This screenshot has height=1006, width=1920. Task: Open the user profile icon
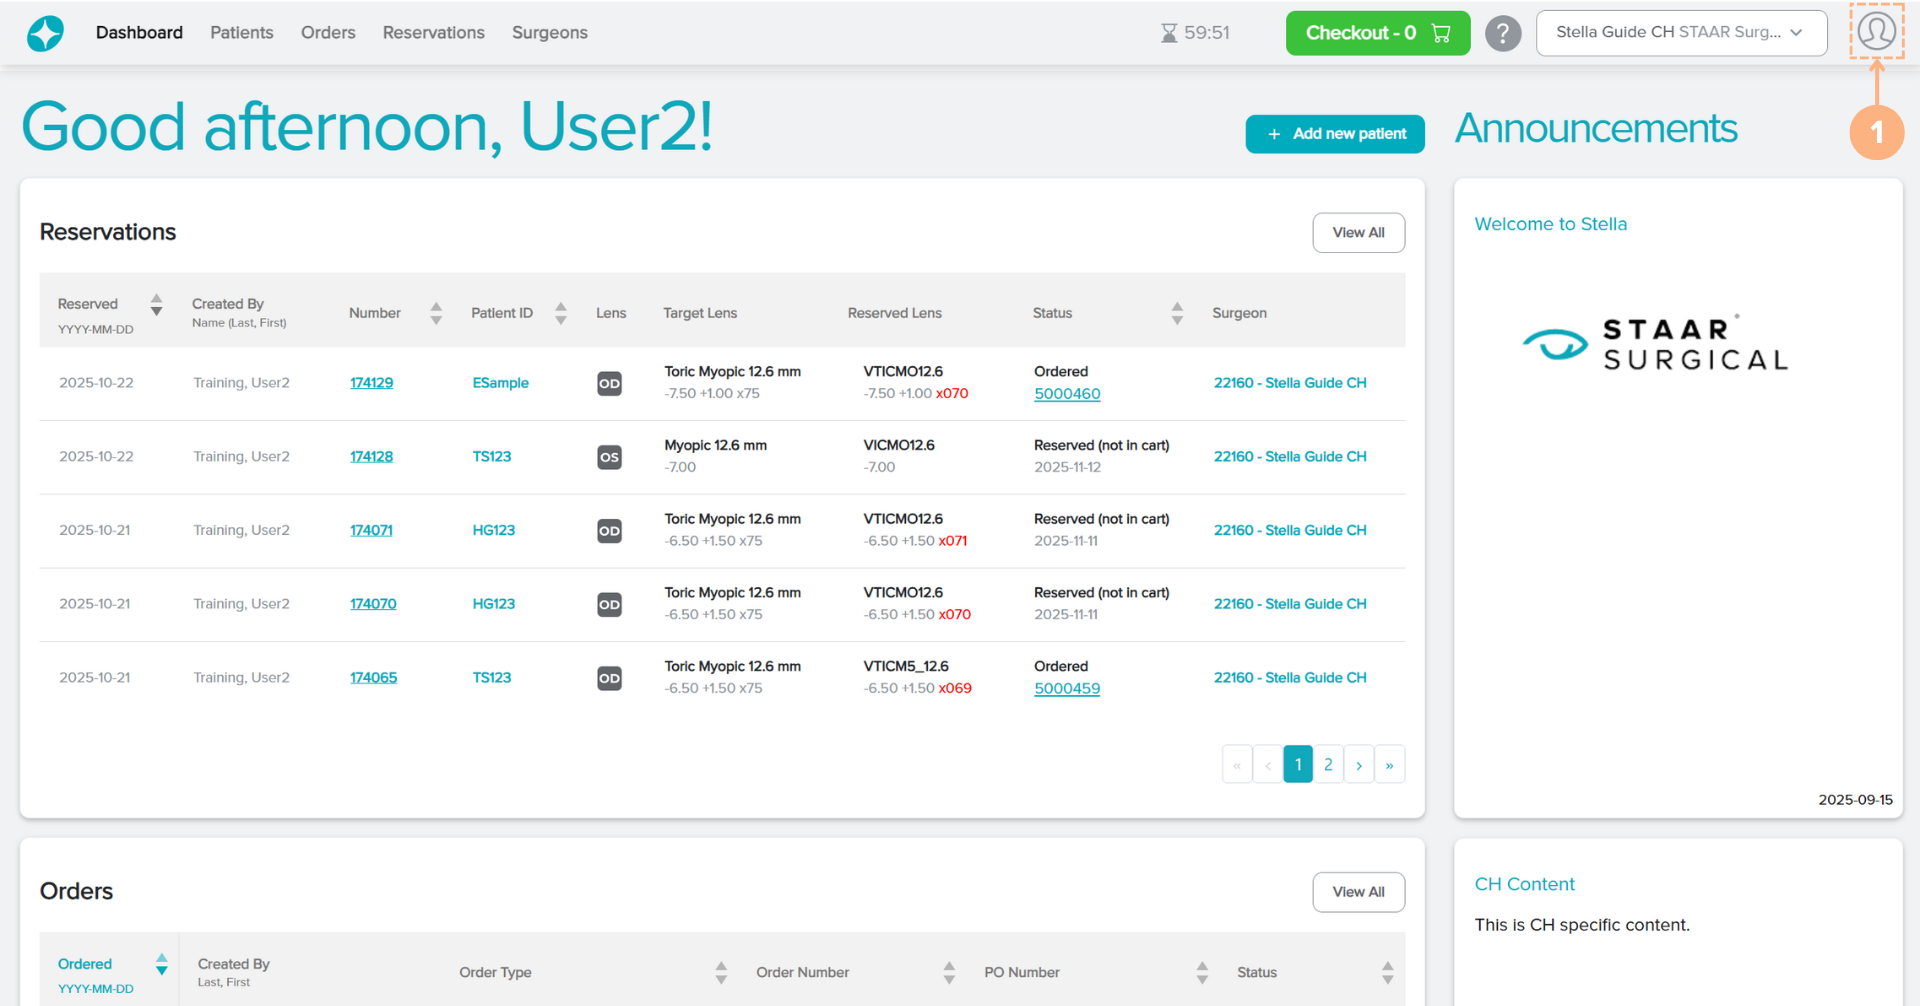click(x=1876, y=32)
